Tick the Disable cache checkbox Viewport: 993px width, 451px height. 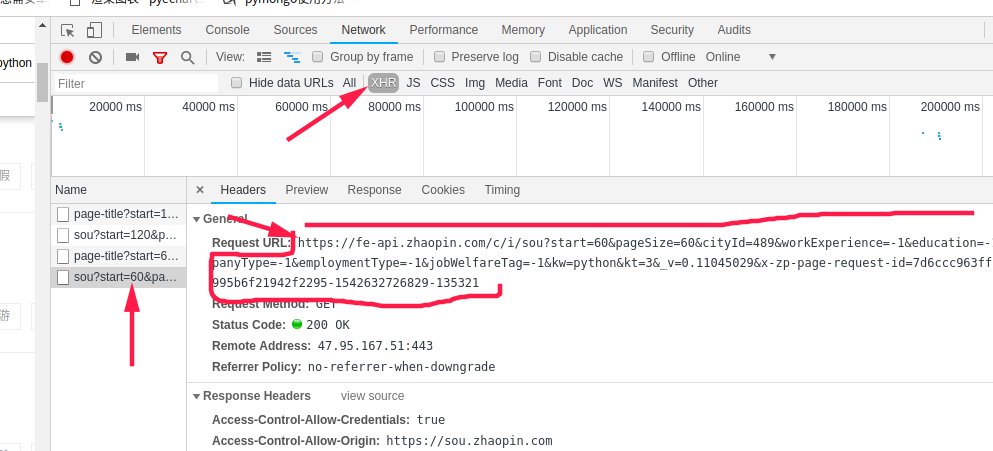click(x=536, y=56)
